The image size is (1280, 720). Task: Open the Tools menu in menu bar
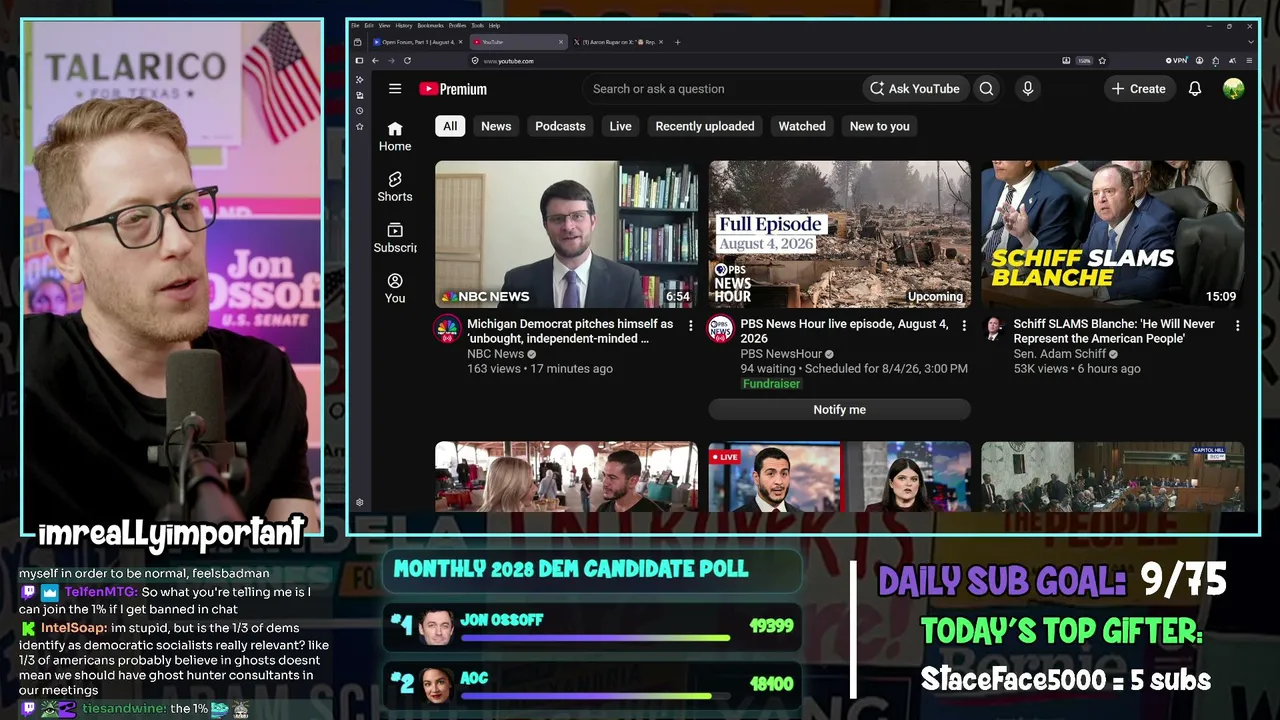pos(478,25)
